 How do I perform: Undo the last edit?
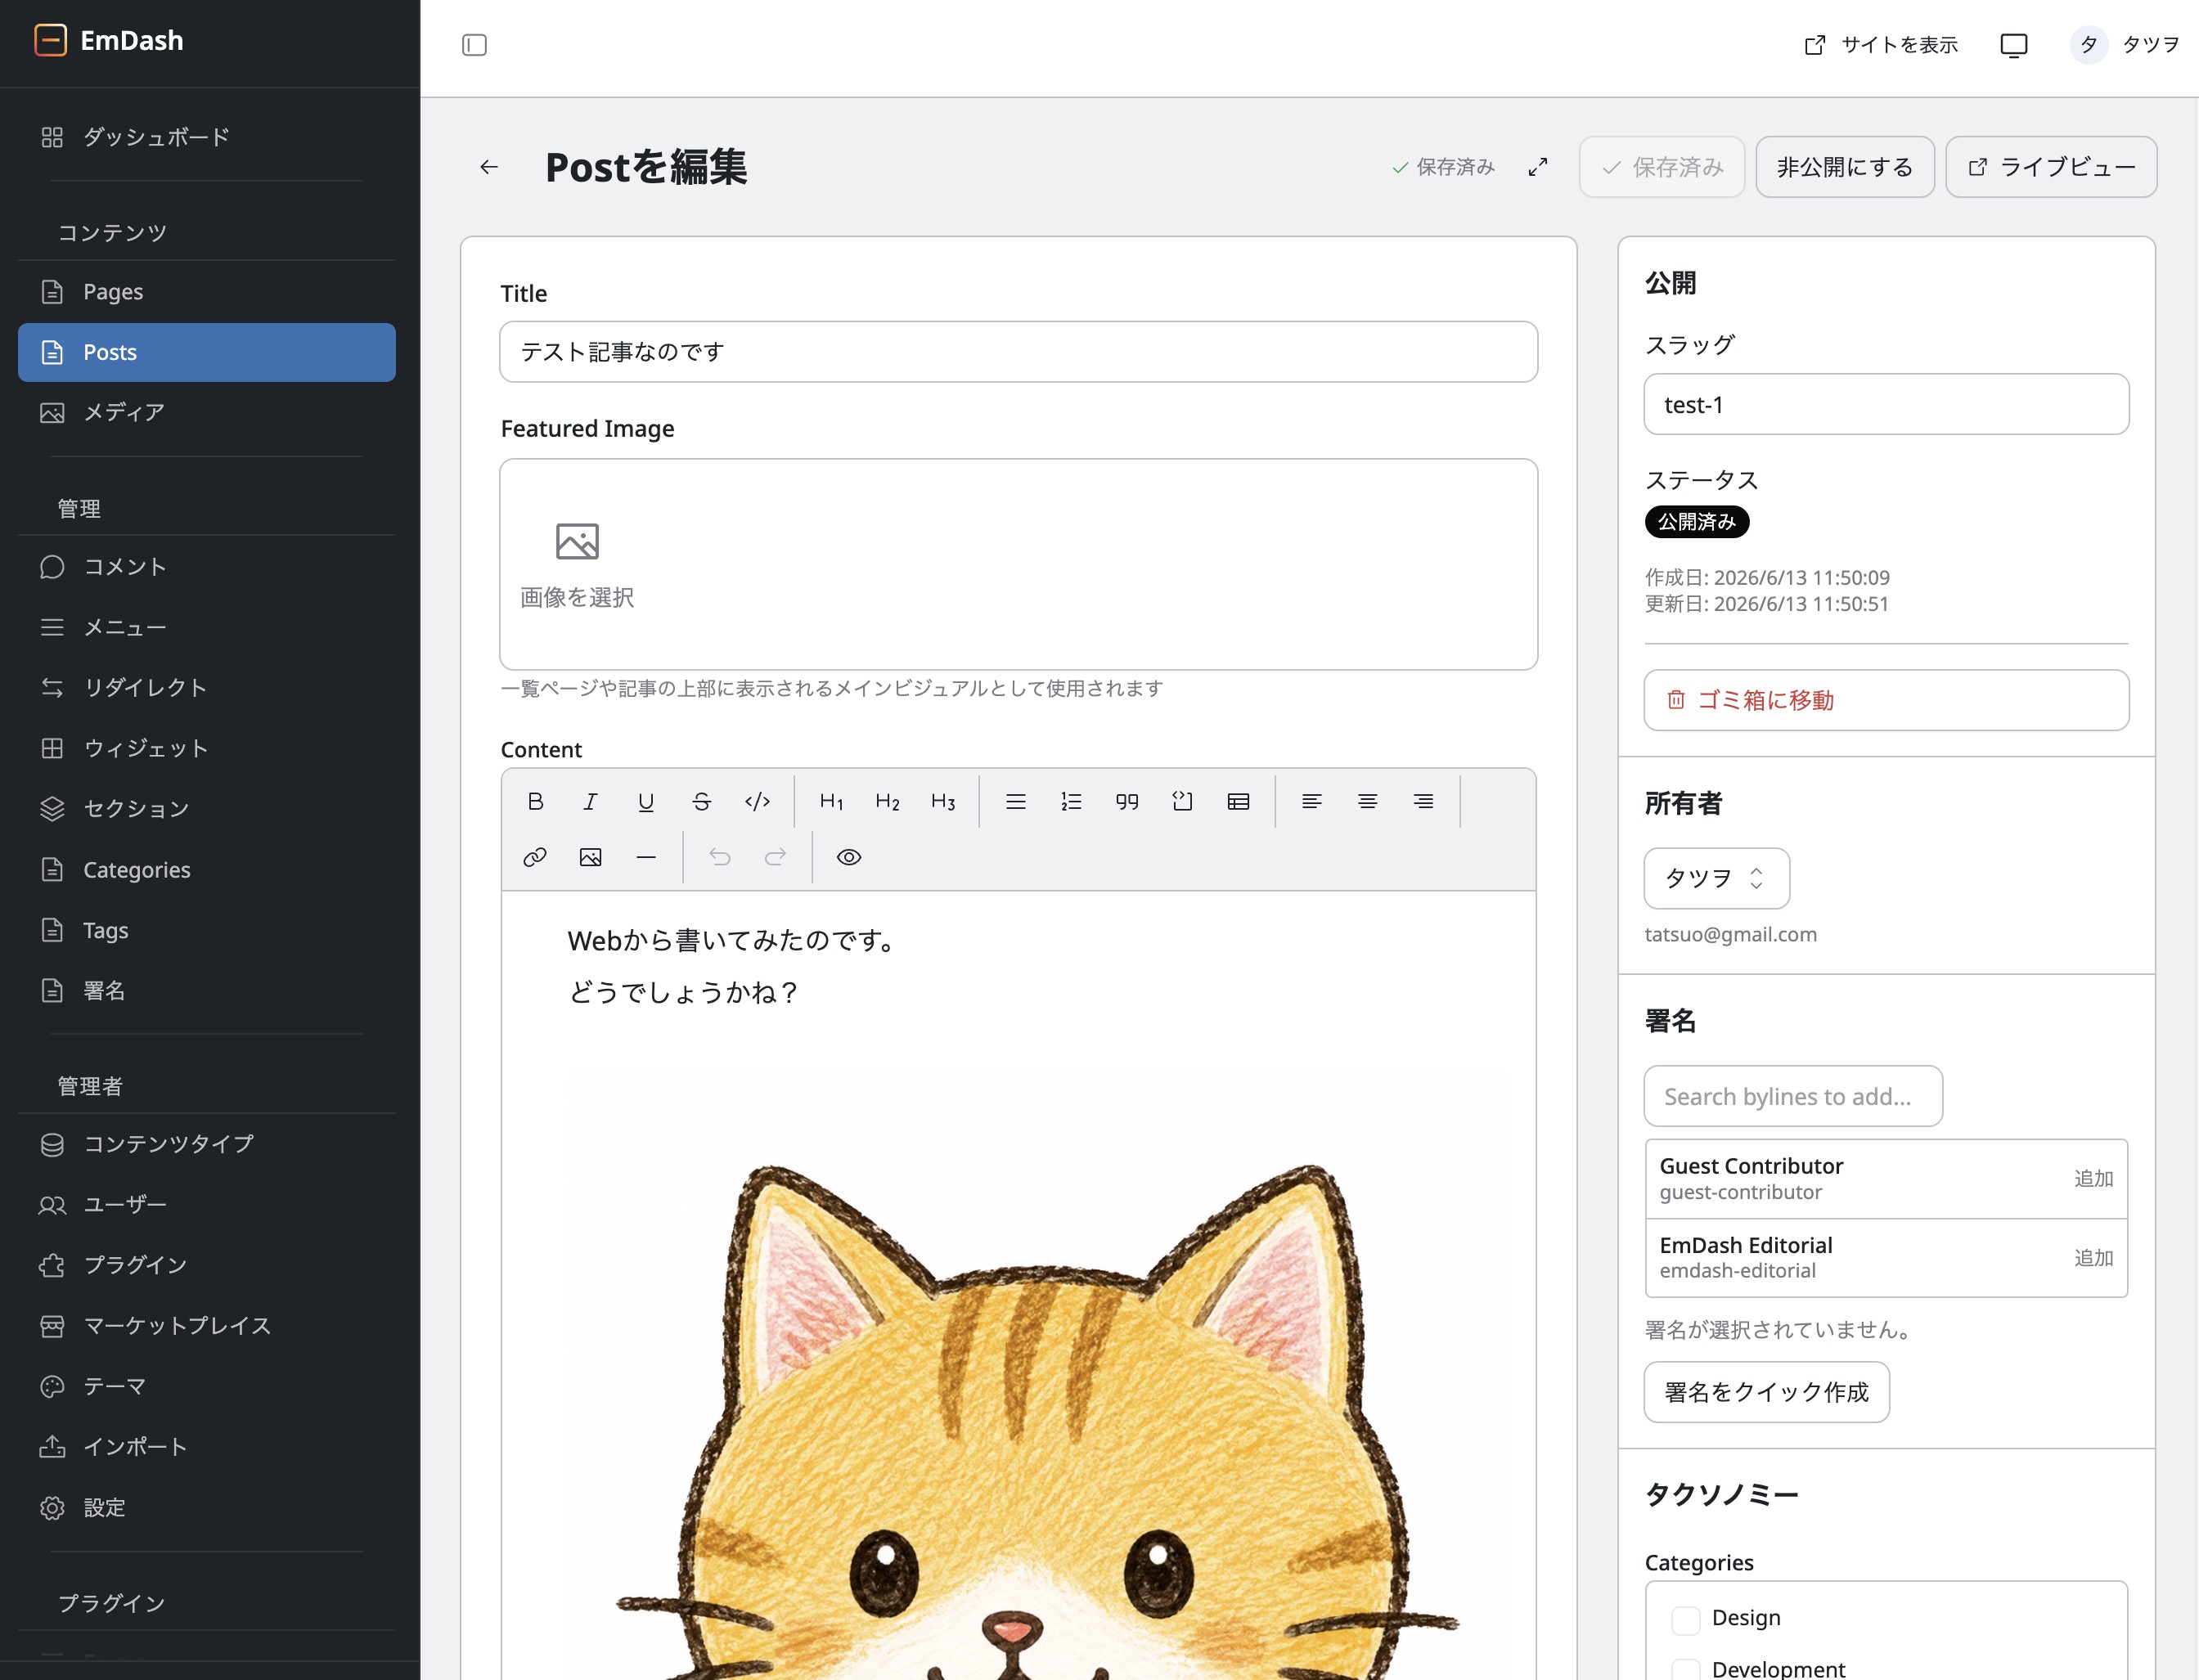tap(720, 857)
